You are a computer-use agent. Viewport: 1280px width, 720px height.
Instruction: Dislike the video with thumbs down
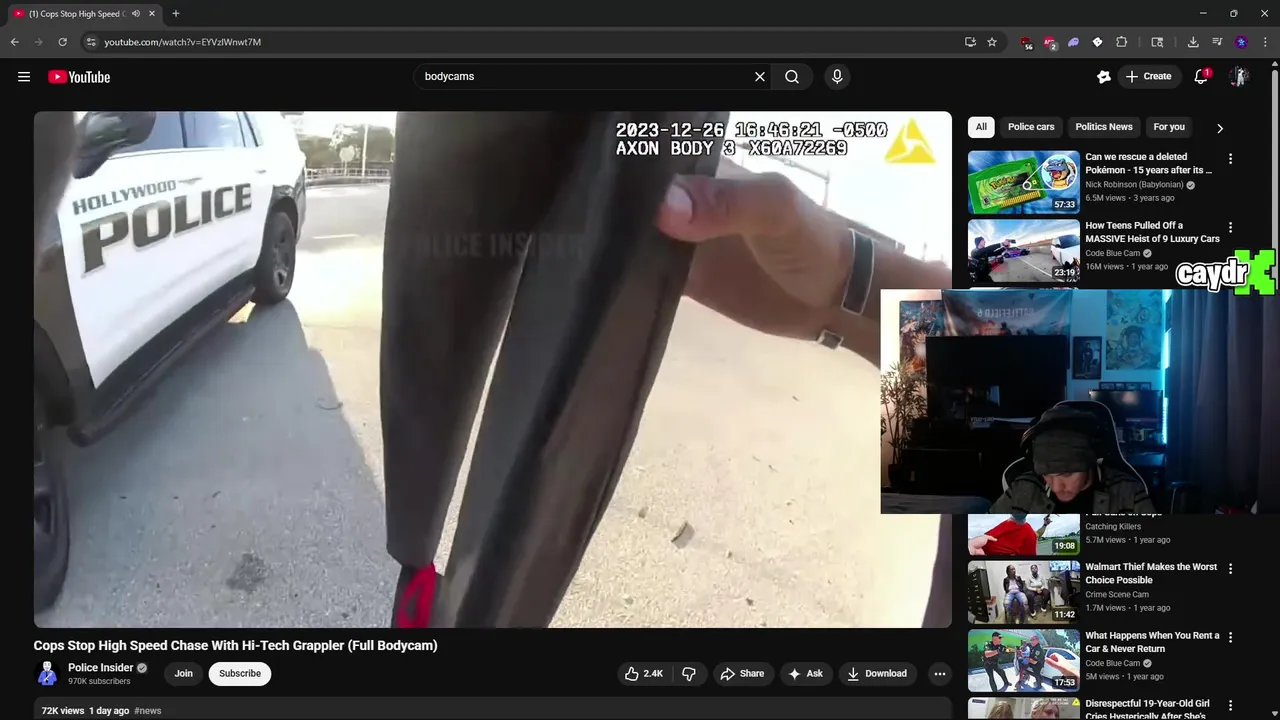689,674
